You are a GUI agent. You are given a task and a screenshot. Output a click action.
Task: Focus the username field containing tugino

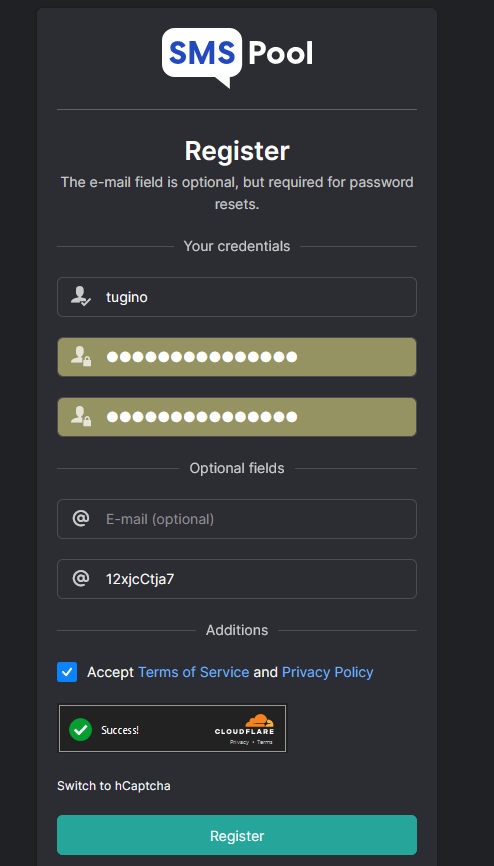(237, 297)
